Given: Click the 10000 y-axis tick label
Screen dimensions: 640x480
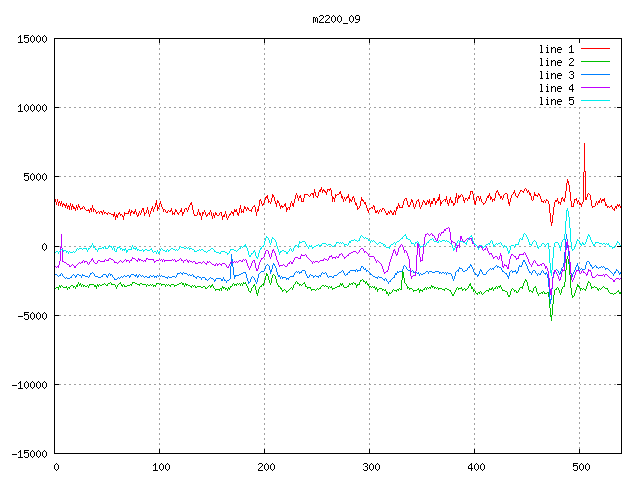Looking at the screenshot, I should pos(32,108).
